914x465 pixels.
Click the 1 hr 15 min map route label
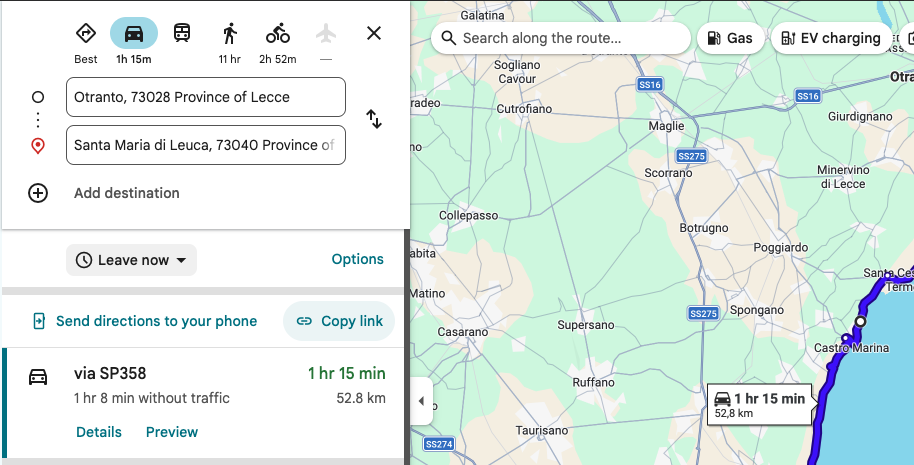[760, 404]
